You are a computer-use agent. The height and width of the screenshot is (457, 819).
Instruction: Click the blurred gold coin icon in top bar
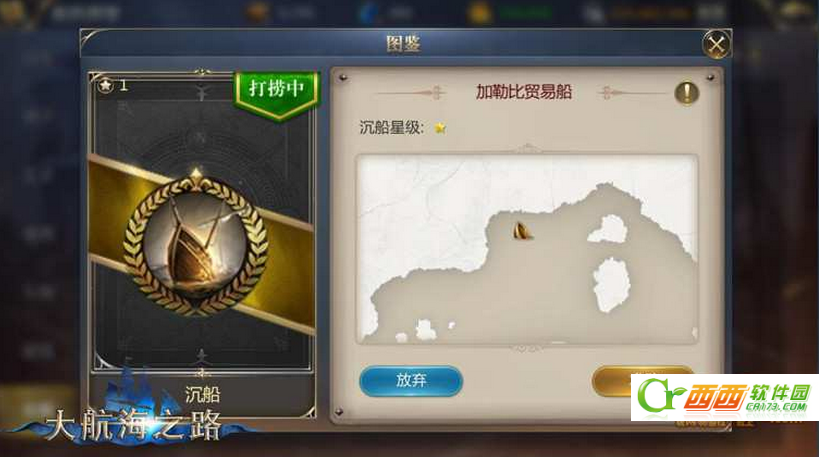(x=478, y=13)
